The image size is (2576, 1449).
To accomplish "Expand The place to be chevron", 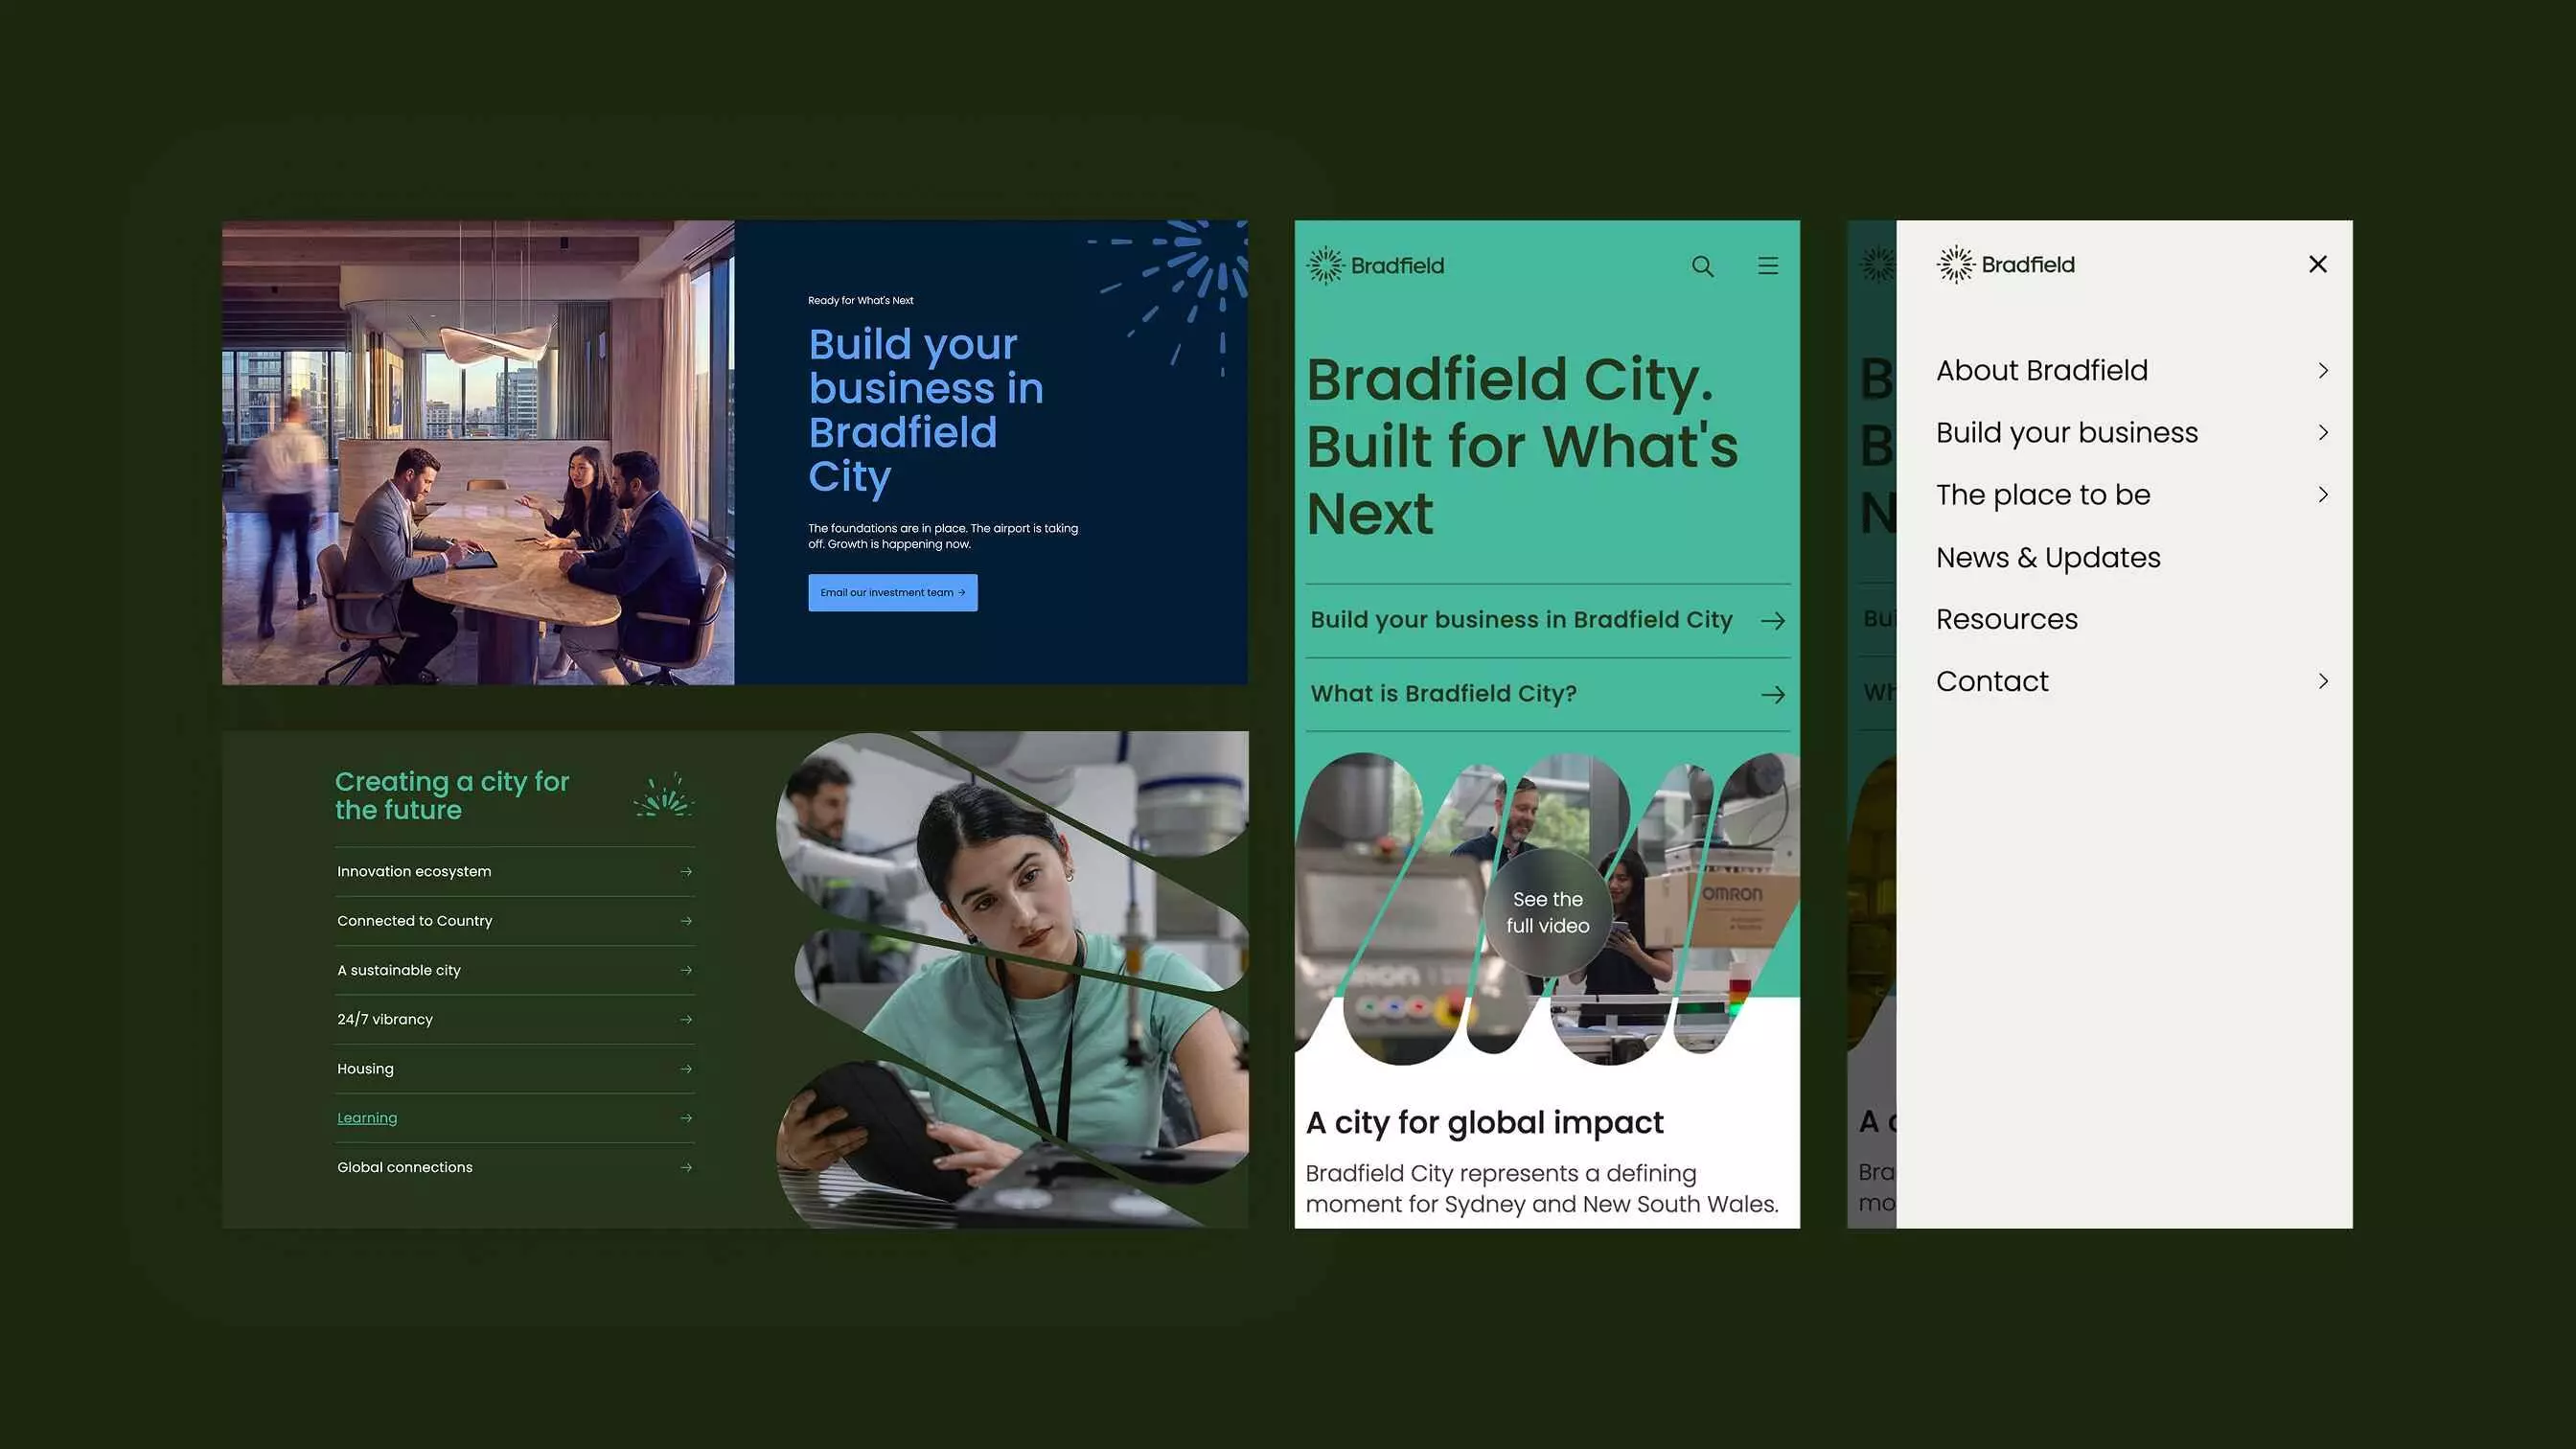I will 2323,495.
